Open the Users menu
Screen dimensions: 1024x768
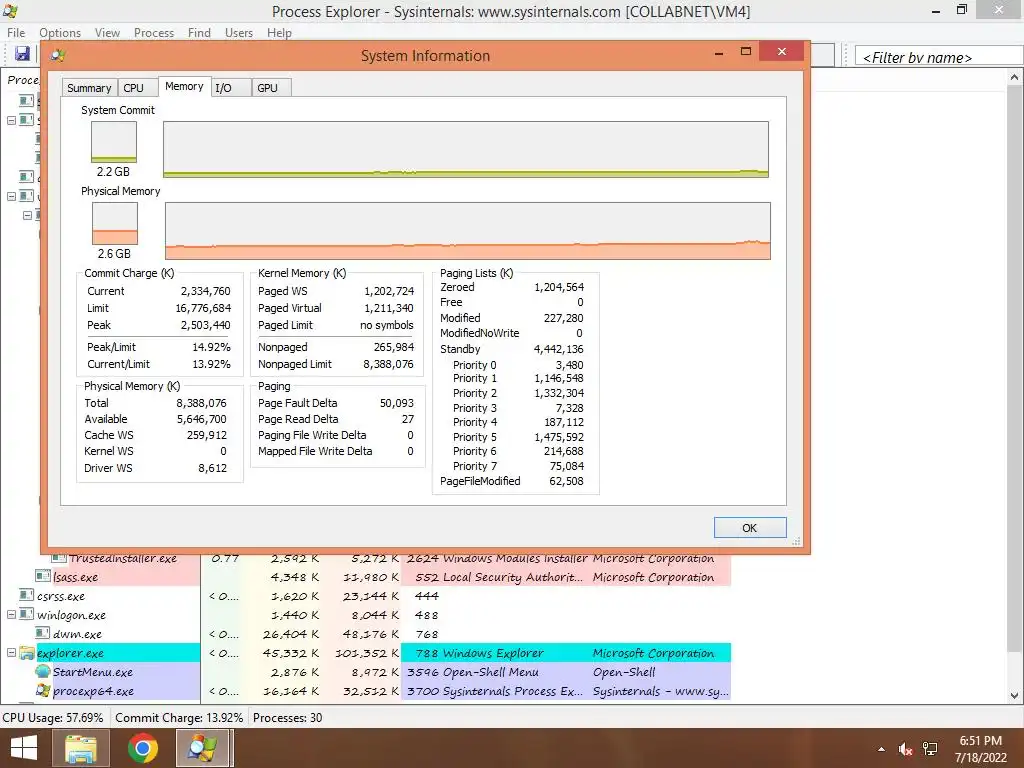(x=239, y=33)
